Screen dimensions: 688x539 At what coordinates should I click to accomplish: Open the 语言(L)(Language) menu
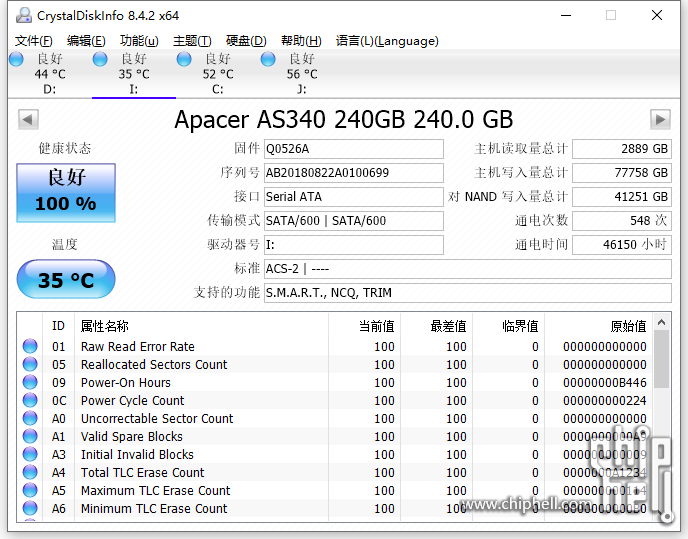pos(387,41)
